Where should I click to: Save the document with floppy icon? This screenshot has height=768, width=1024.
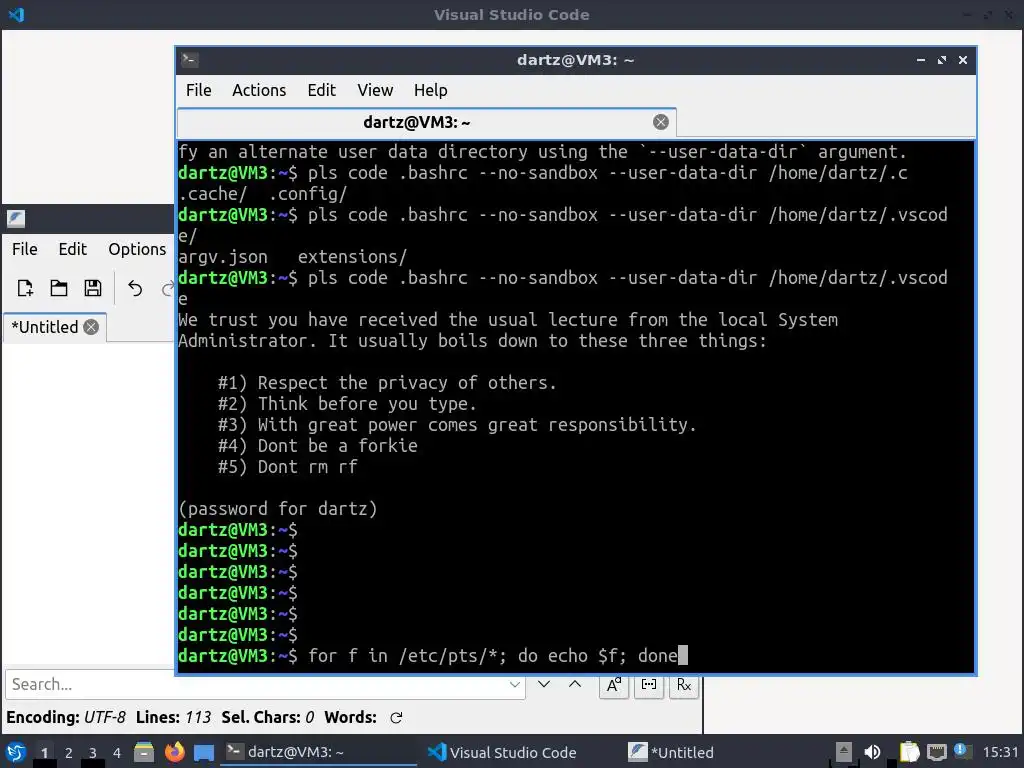[93, 288]
